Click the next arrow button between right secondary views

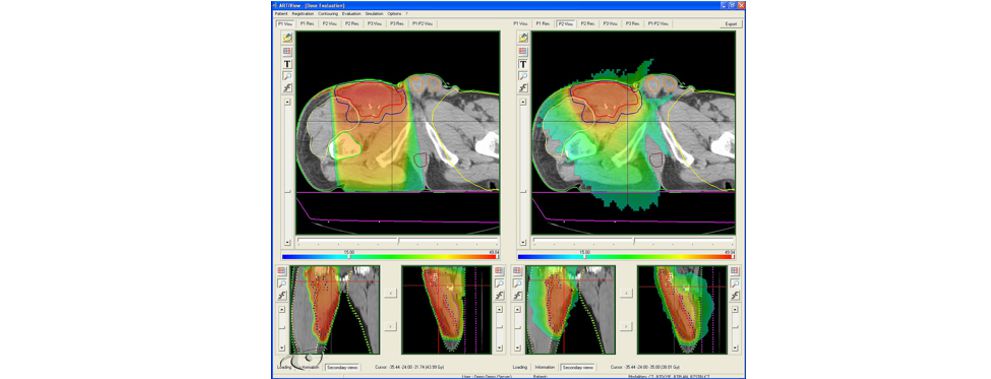click(626, 326)
